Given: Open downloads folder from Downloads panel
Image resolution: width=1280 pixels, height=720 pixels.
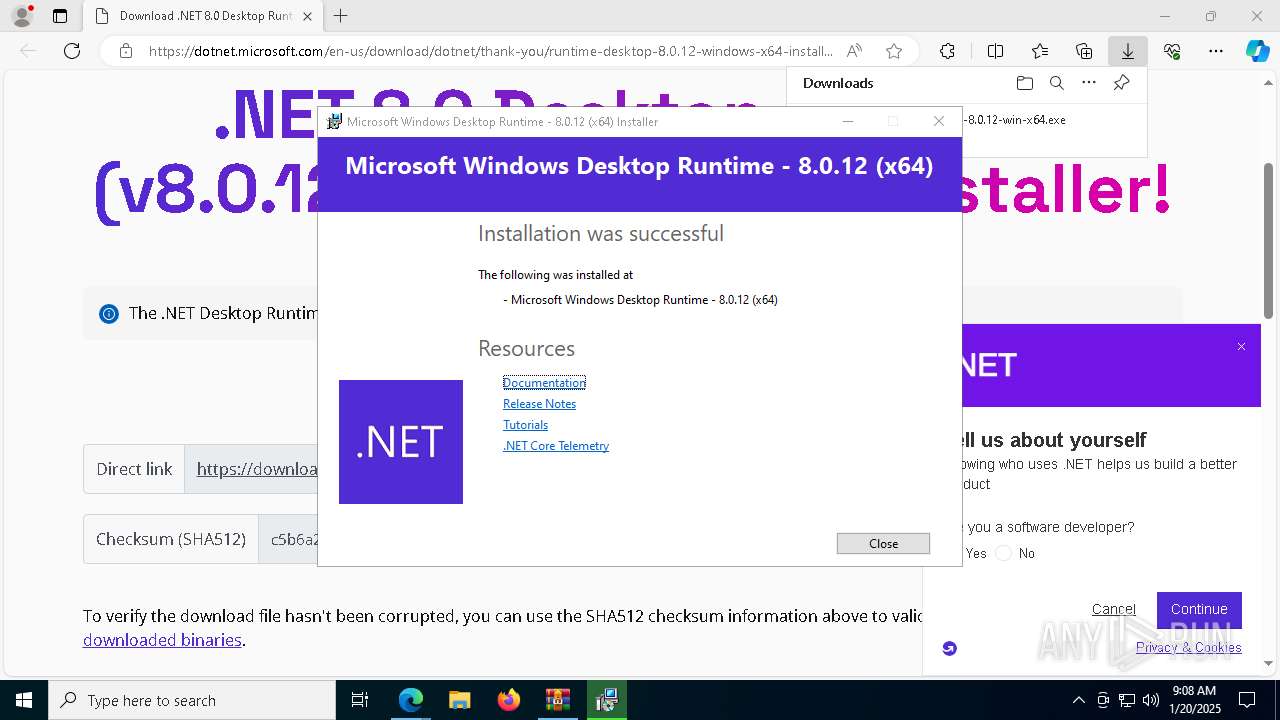Looking at the screenshot, I should (x=1024, y=83).
